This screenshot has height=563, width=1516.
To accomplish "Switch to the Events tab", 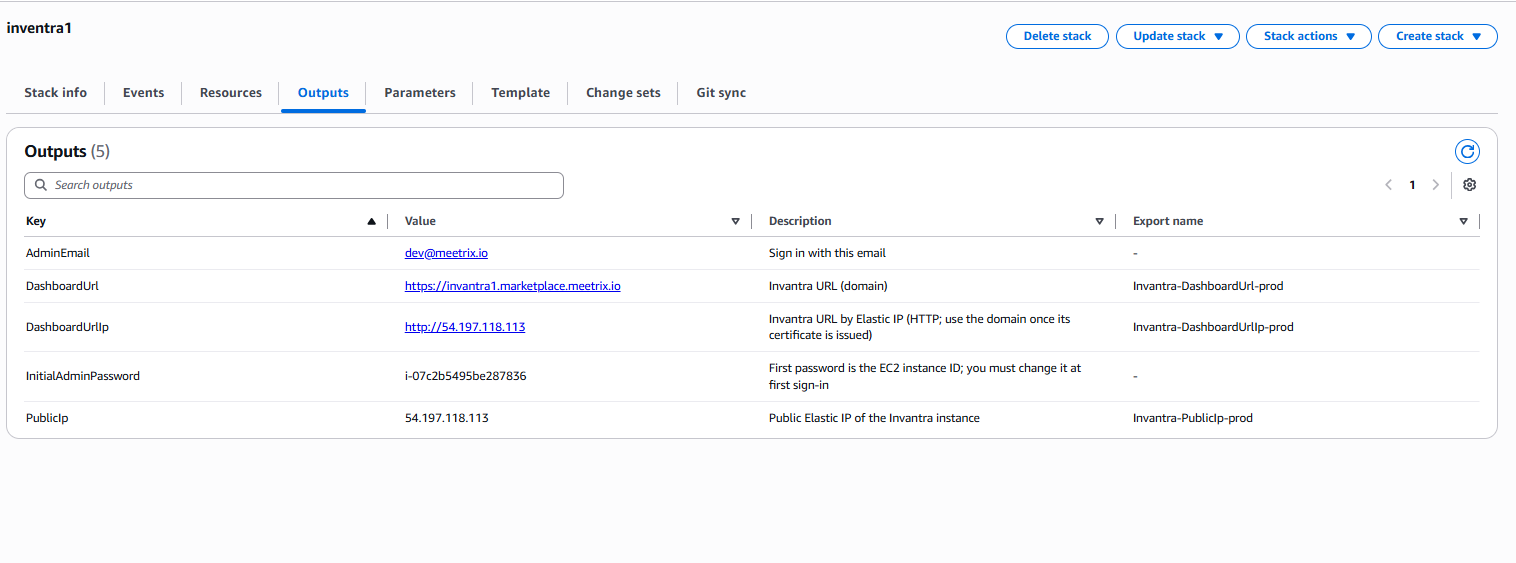I will (143, 93).
